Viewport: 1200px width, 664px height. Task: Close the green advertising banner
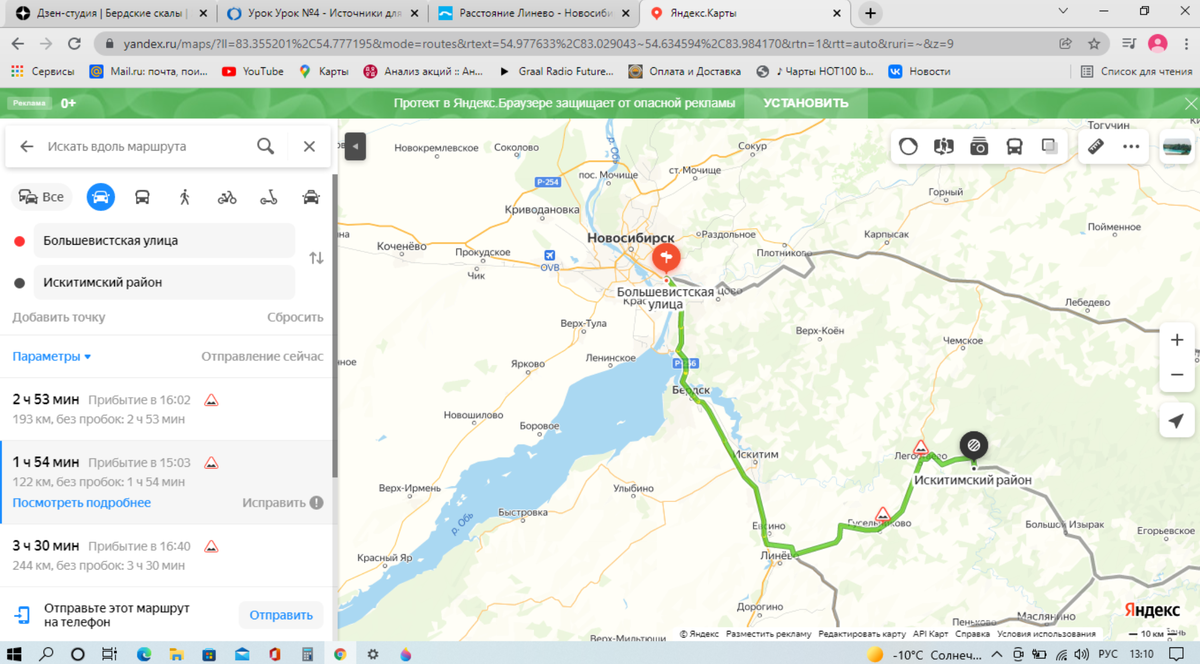click(x=1190, y=103)
